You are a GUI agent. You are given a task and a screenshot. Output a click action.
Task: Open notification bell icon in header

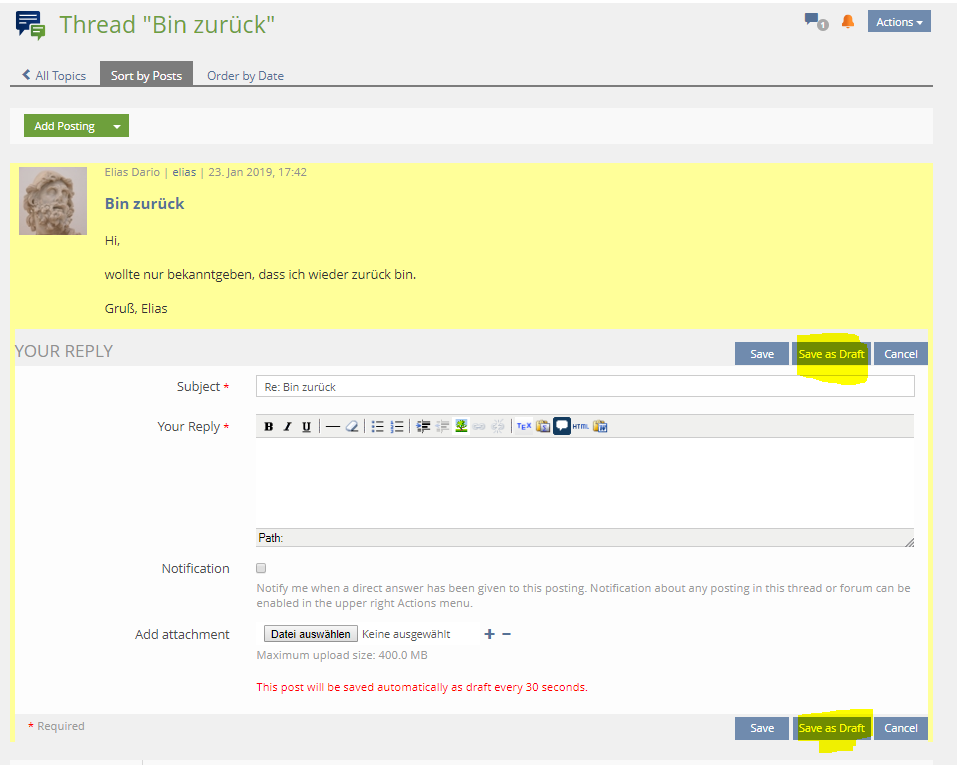coord(848,22)
